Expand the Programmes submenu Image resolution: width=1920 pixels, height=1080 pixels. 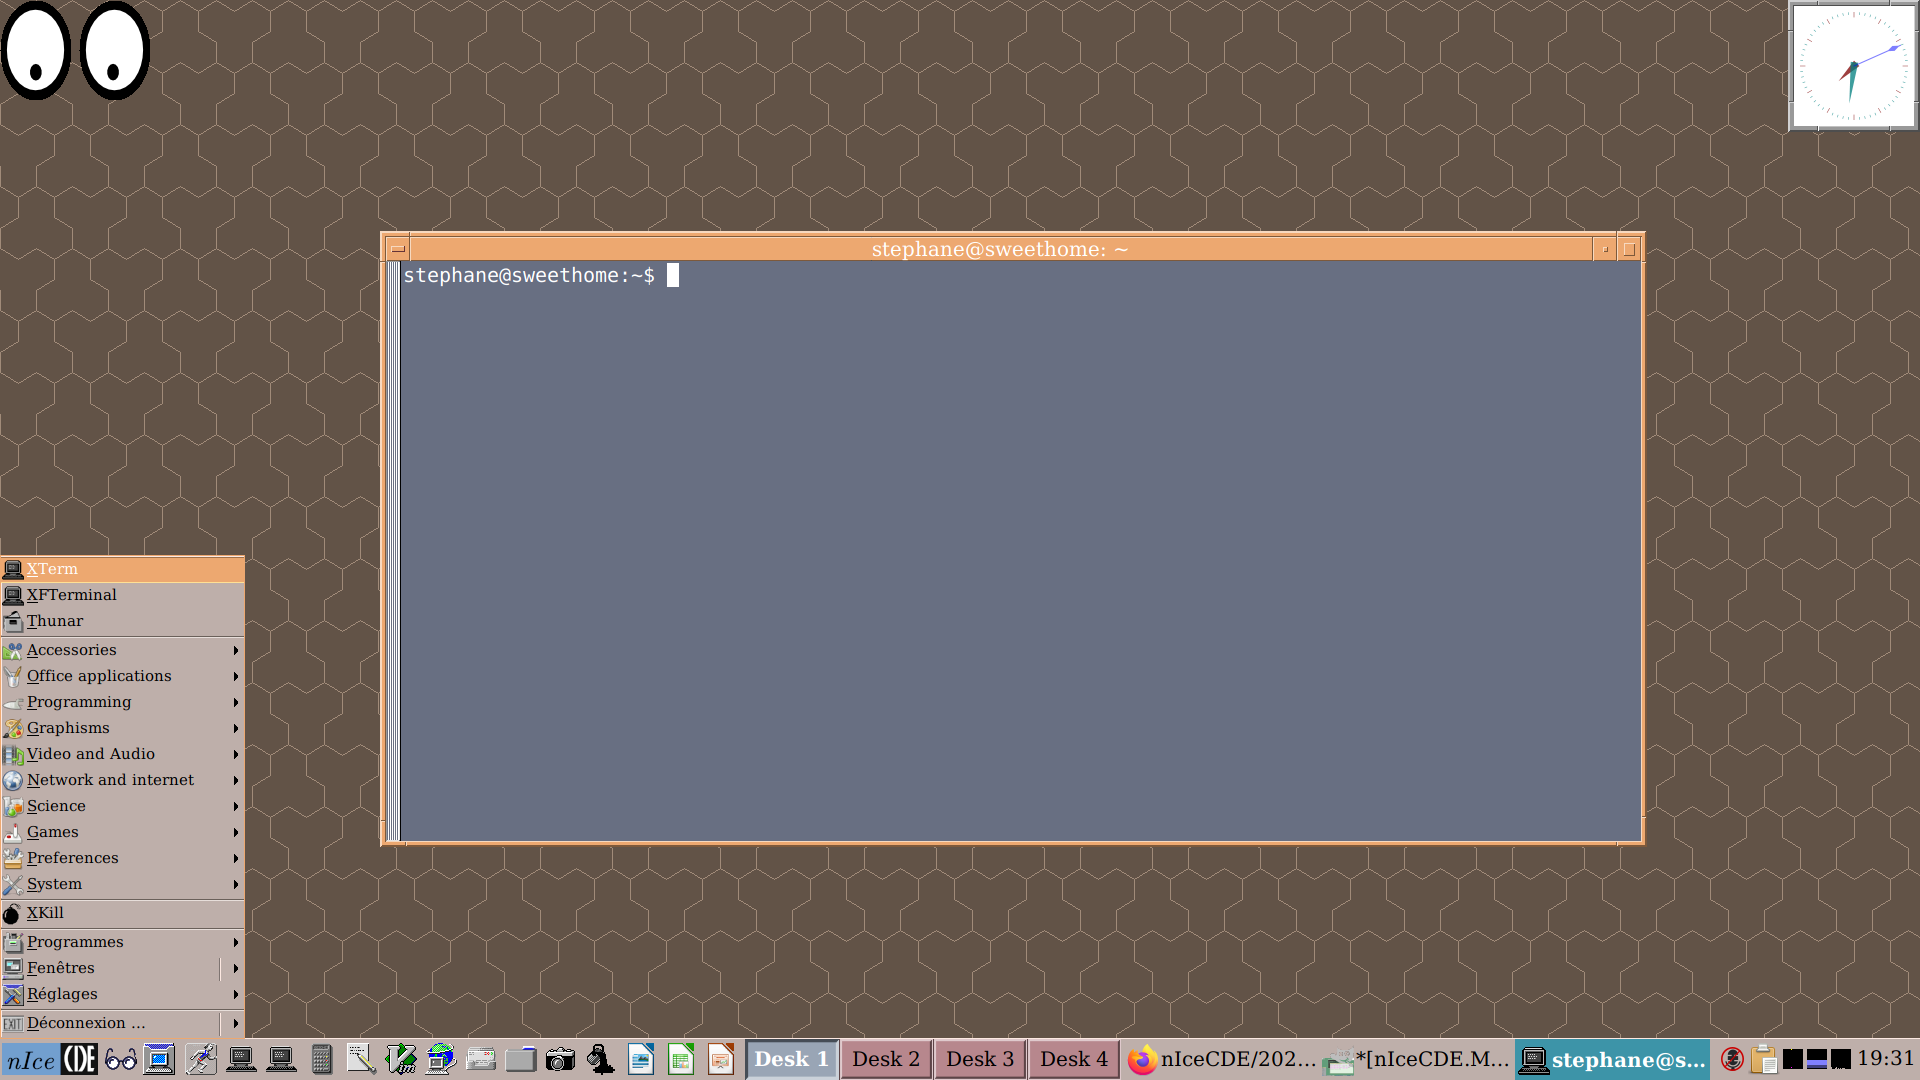(123, 942)
